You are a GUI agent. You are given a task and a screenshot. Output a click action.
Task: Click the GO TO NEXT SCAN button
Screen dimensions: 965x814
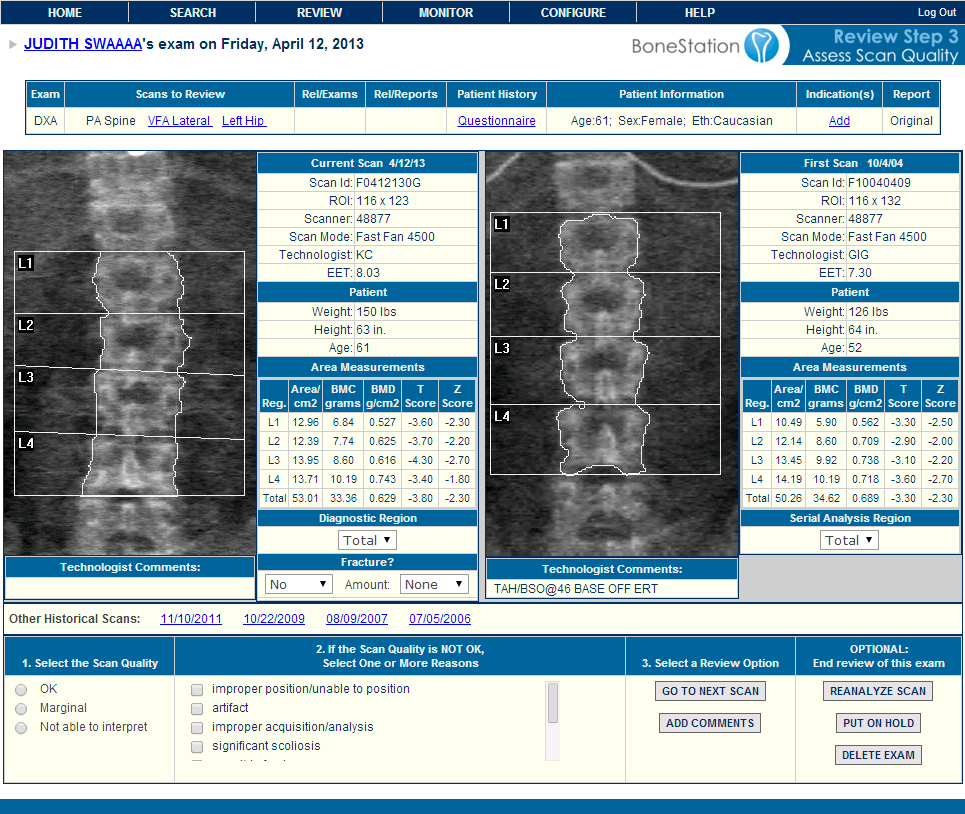tap(710, 691)
